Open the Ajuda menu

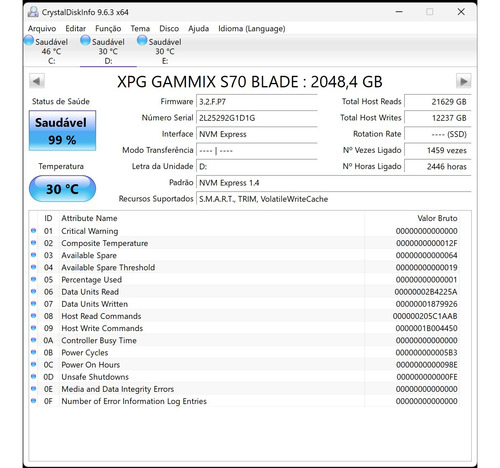tap(198, 29)
